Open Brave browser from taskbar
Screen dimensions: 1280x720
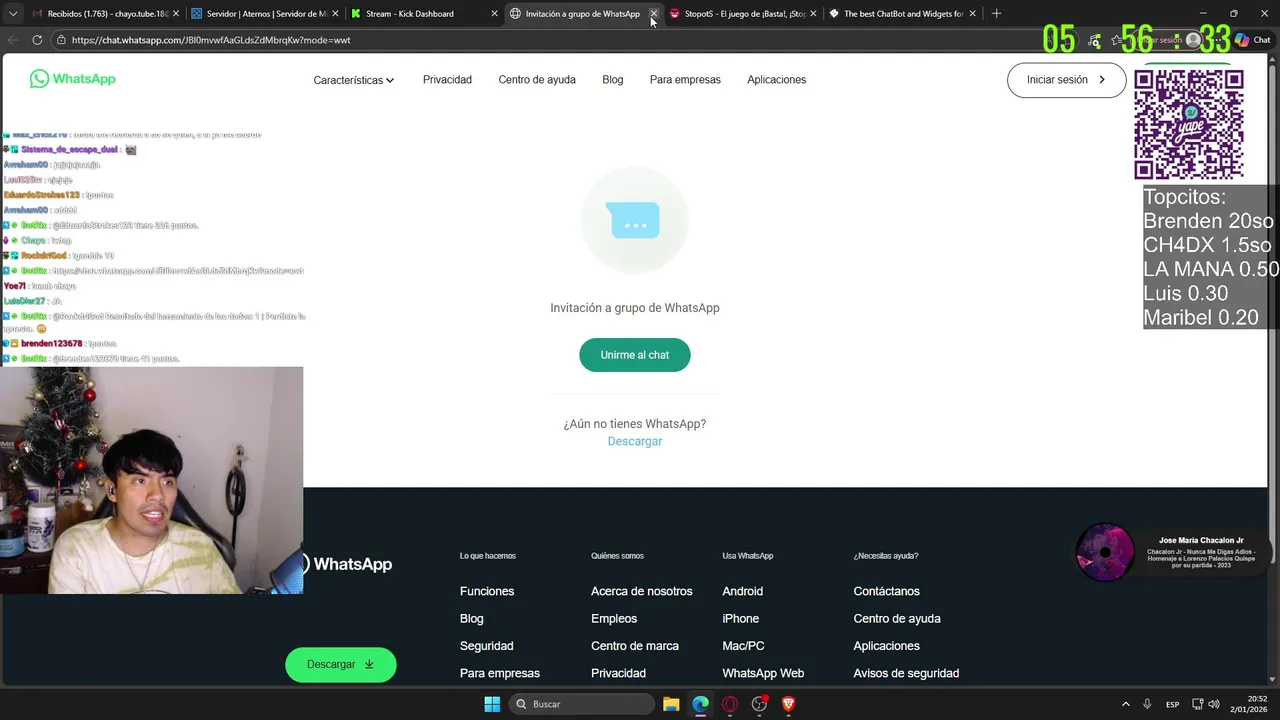pos(789,704)
